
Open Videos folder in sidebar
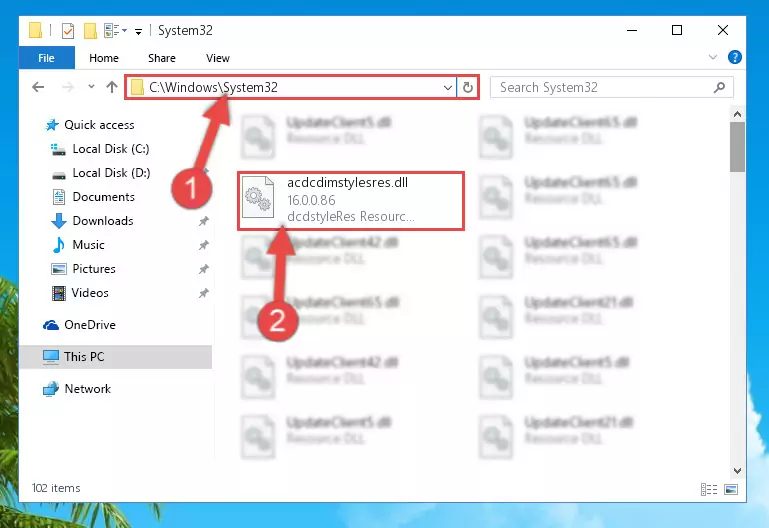90,293
